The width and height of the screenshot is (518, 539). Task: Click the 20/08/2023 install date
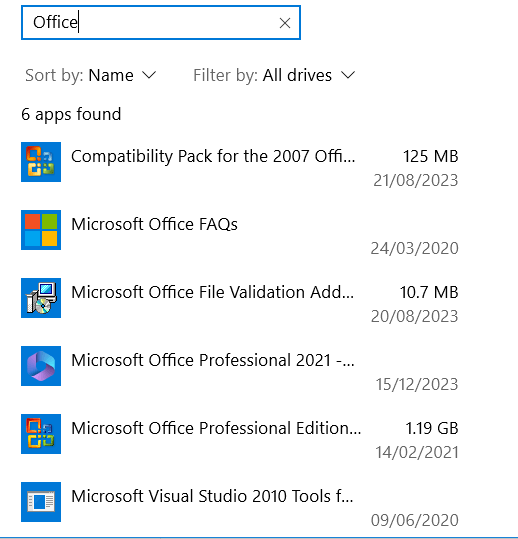point(415,317)
